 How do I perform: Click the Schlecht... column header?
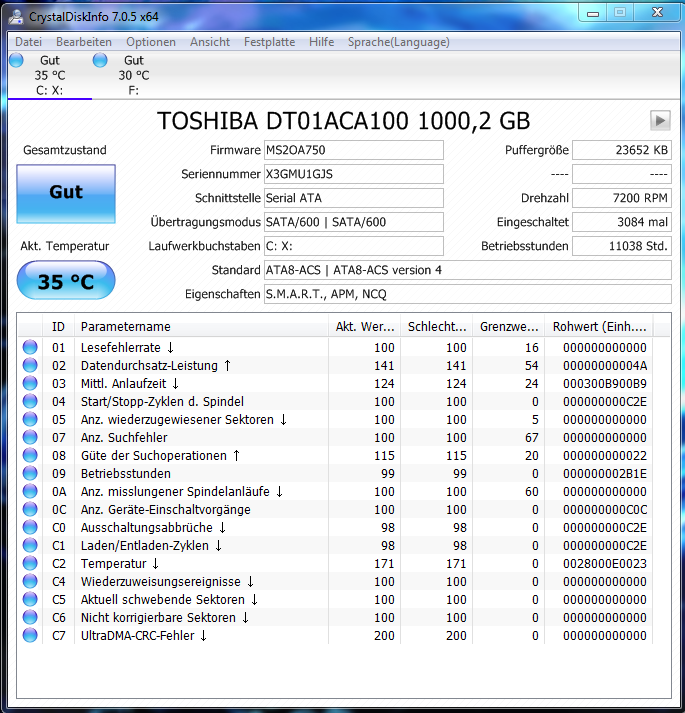coord(437,326)
